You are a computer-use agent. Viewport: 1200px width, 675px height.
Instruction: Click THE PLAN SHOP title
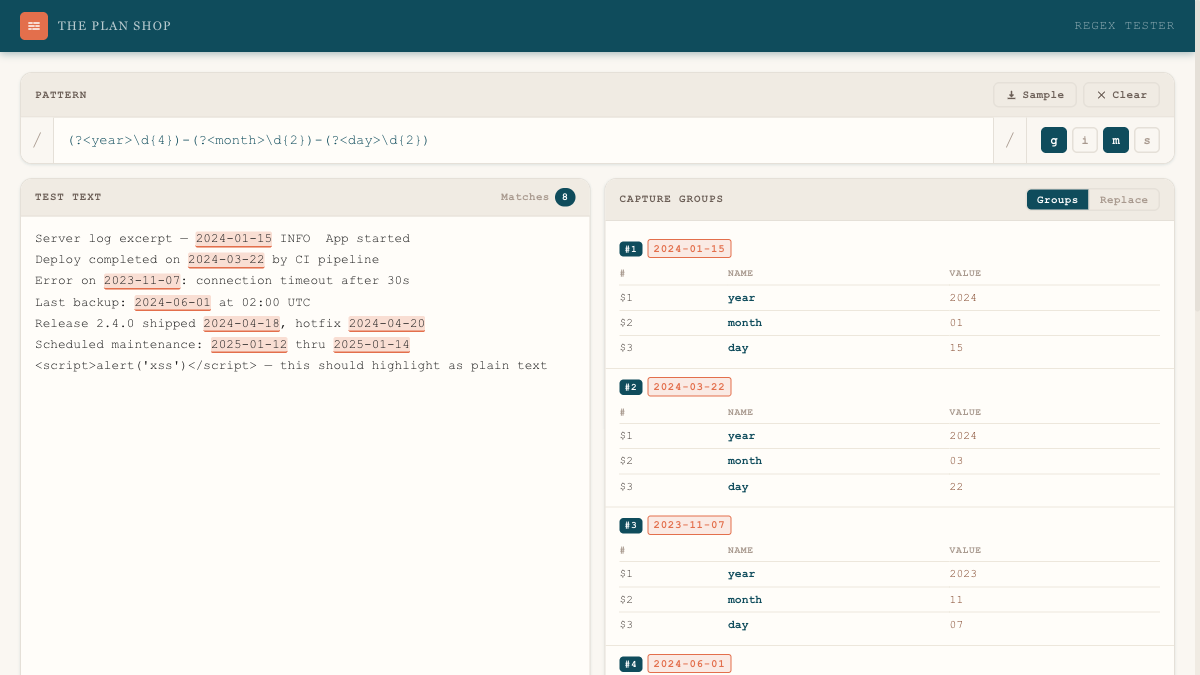pyautogui.click(x=114, y=26)
